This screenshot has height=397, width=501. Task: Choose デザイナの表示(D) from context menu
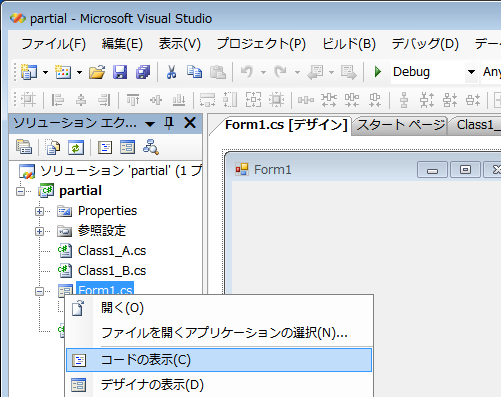click(x=219, y=385)
